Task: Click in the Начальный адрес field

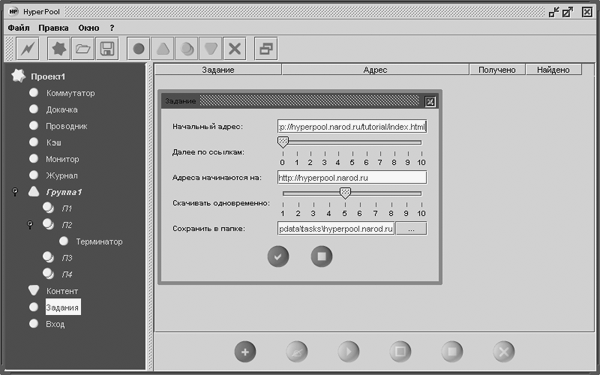Action: (x=352, y=126)
